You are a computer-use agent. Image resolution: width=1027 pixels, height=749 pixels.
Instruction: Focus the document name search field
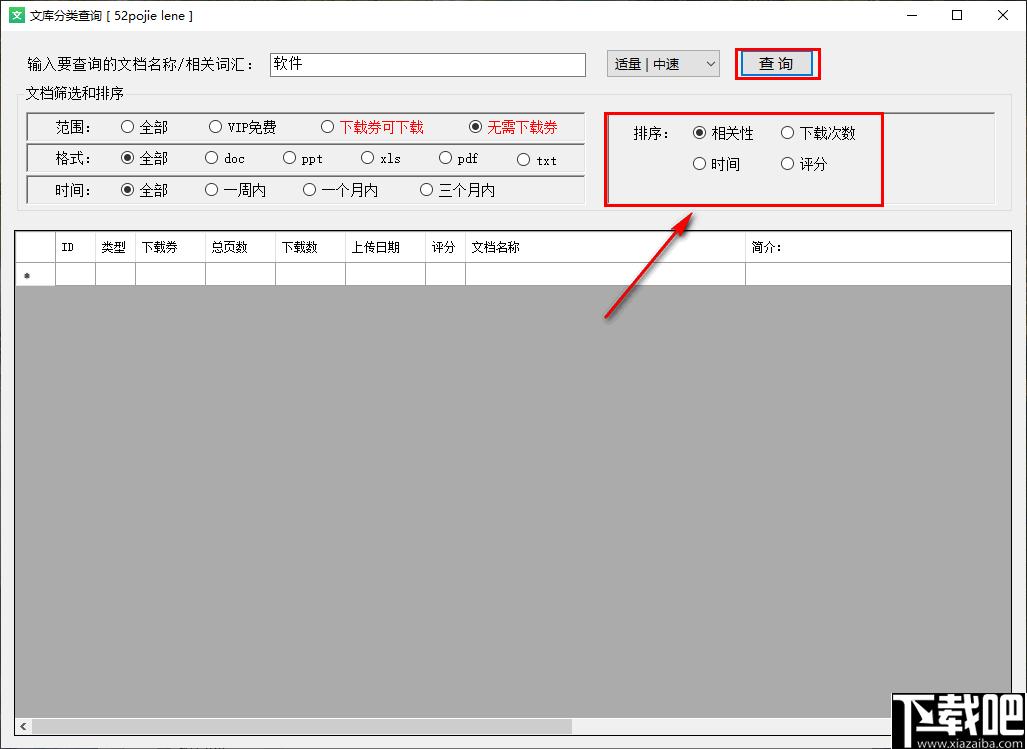pos(428,64)
